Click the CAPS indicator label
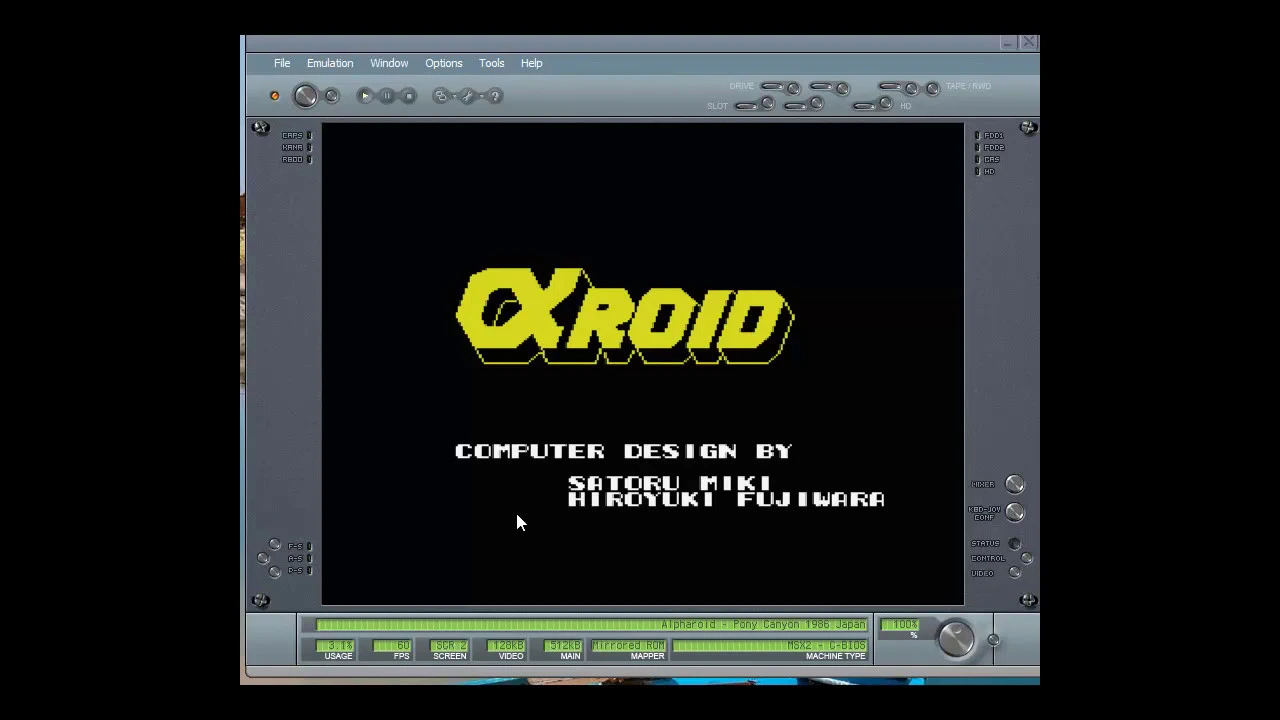Image resolution: width=1280 pixels, height=720 pixels. 292,135
